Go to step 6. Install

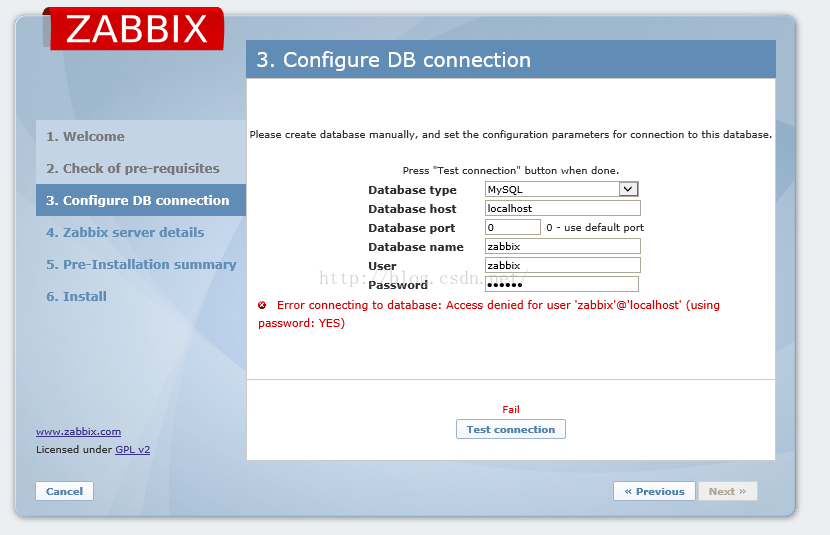point(76,296)
